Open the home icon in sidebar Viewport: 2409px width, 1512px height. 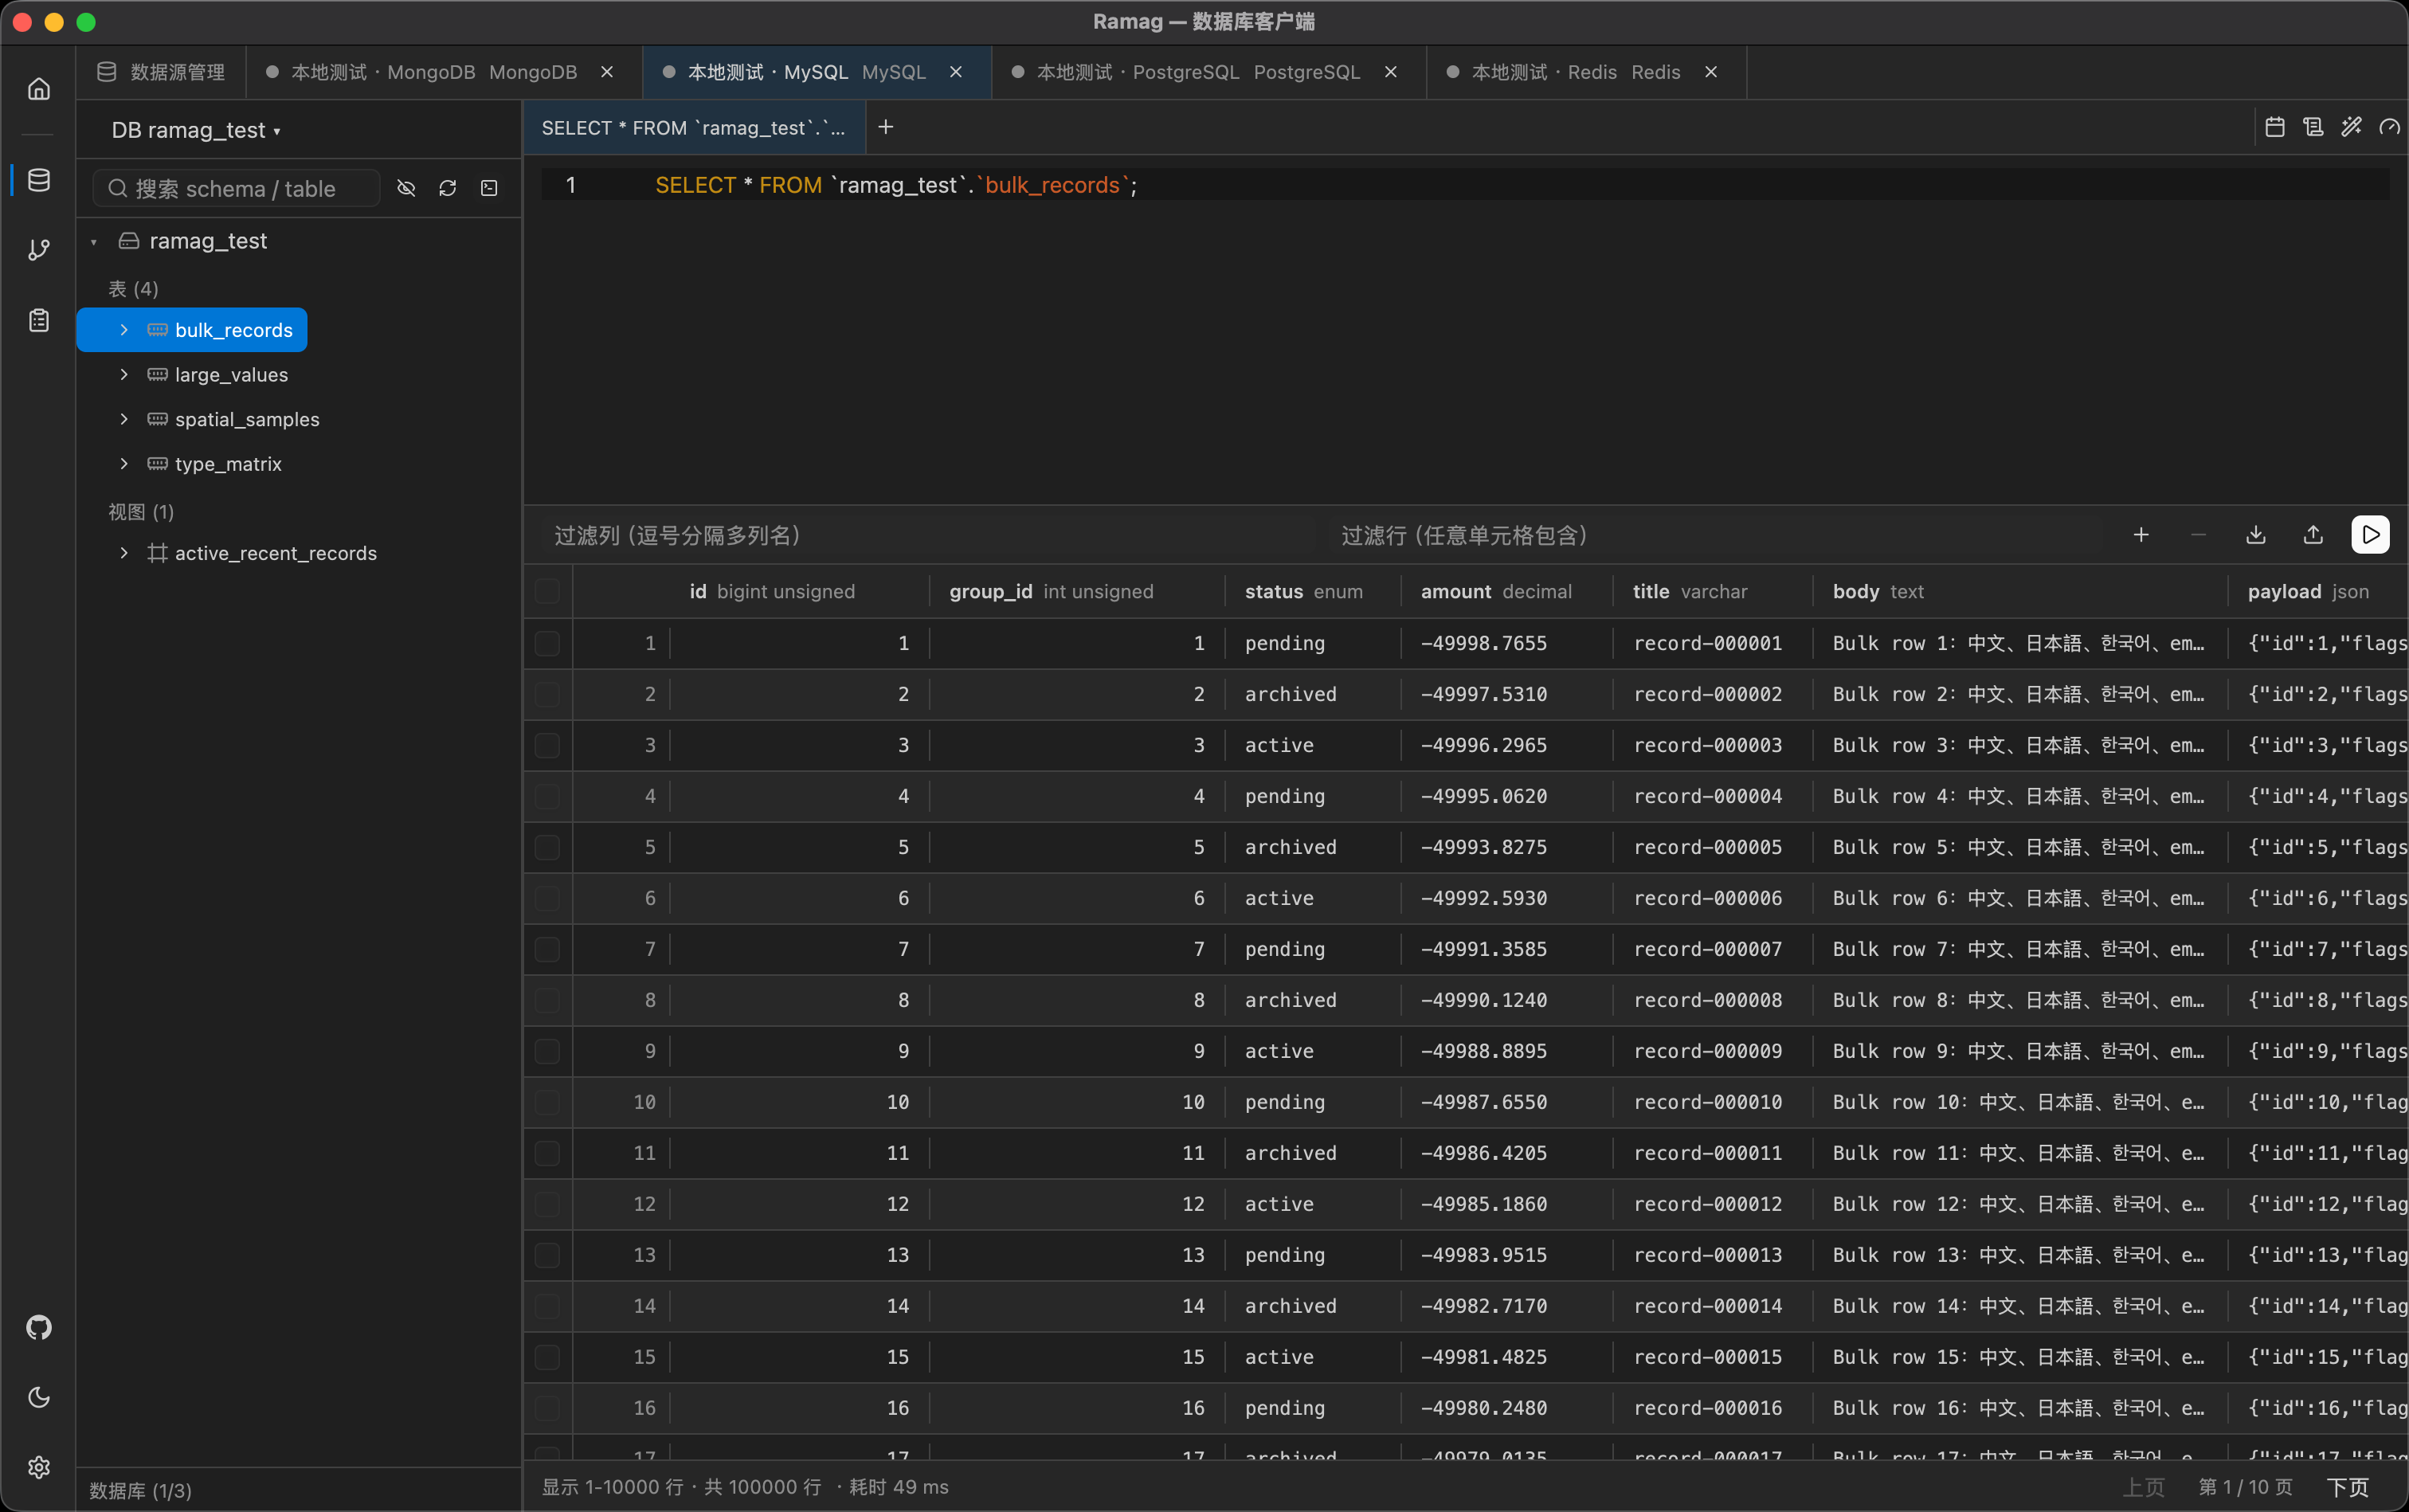point(38,90)
